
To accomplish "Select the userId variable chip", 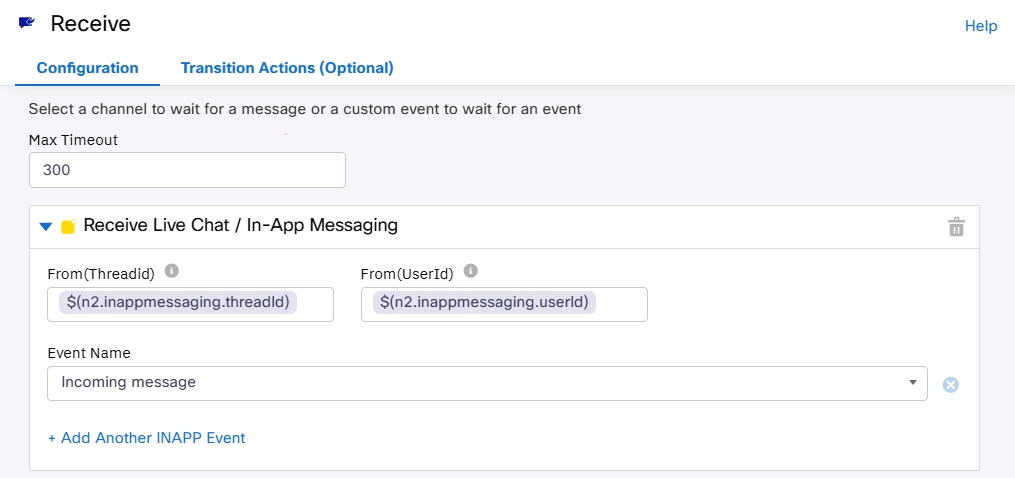I will click(x=484, y=303).
